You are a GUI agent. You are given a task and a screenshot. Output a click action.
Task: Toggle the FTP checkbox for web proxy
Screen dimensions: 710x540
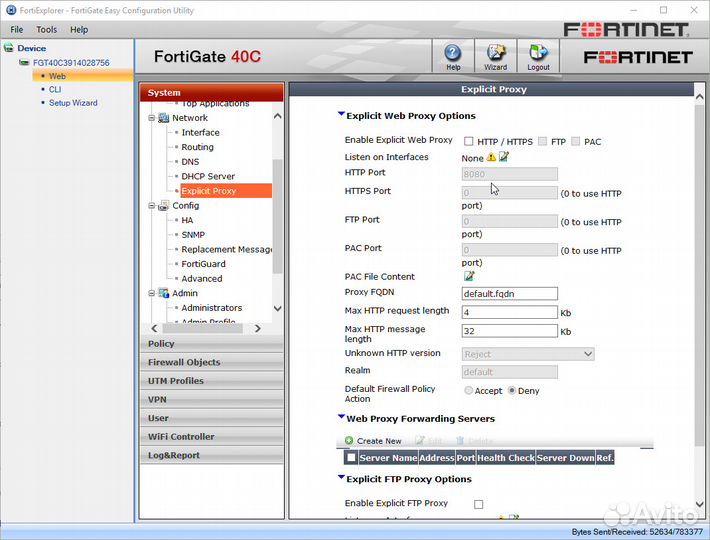(542, 141)
